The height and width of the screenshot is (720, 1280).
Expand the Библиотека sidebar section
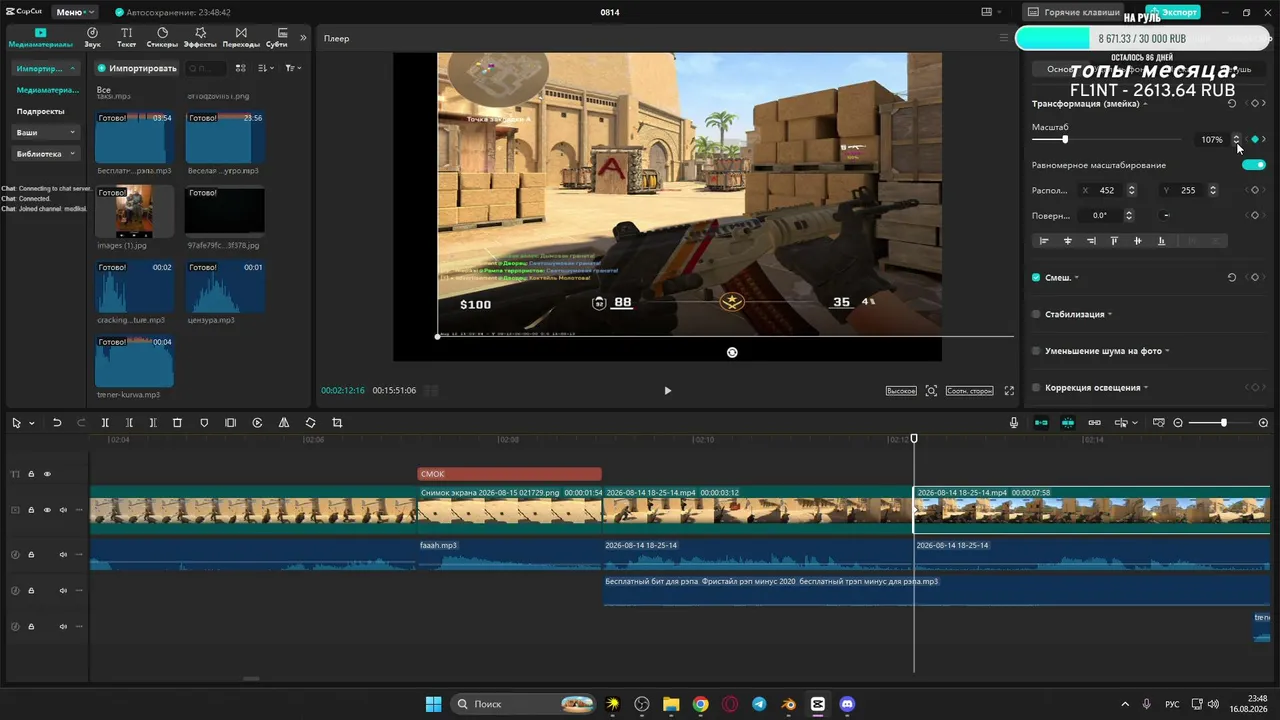[x=46, y=154]
